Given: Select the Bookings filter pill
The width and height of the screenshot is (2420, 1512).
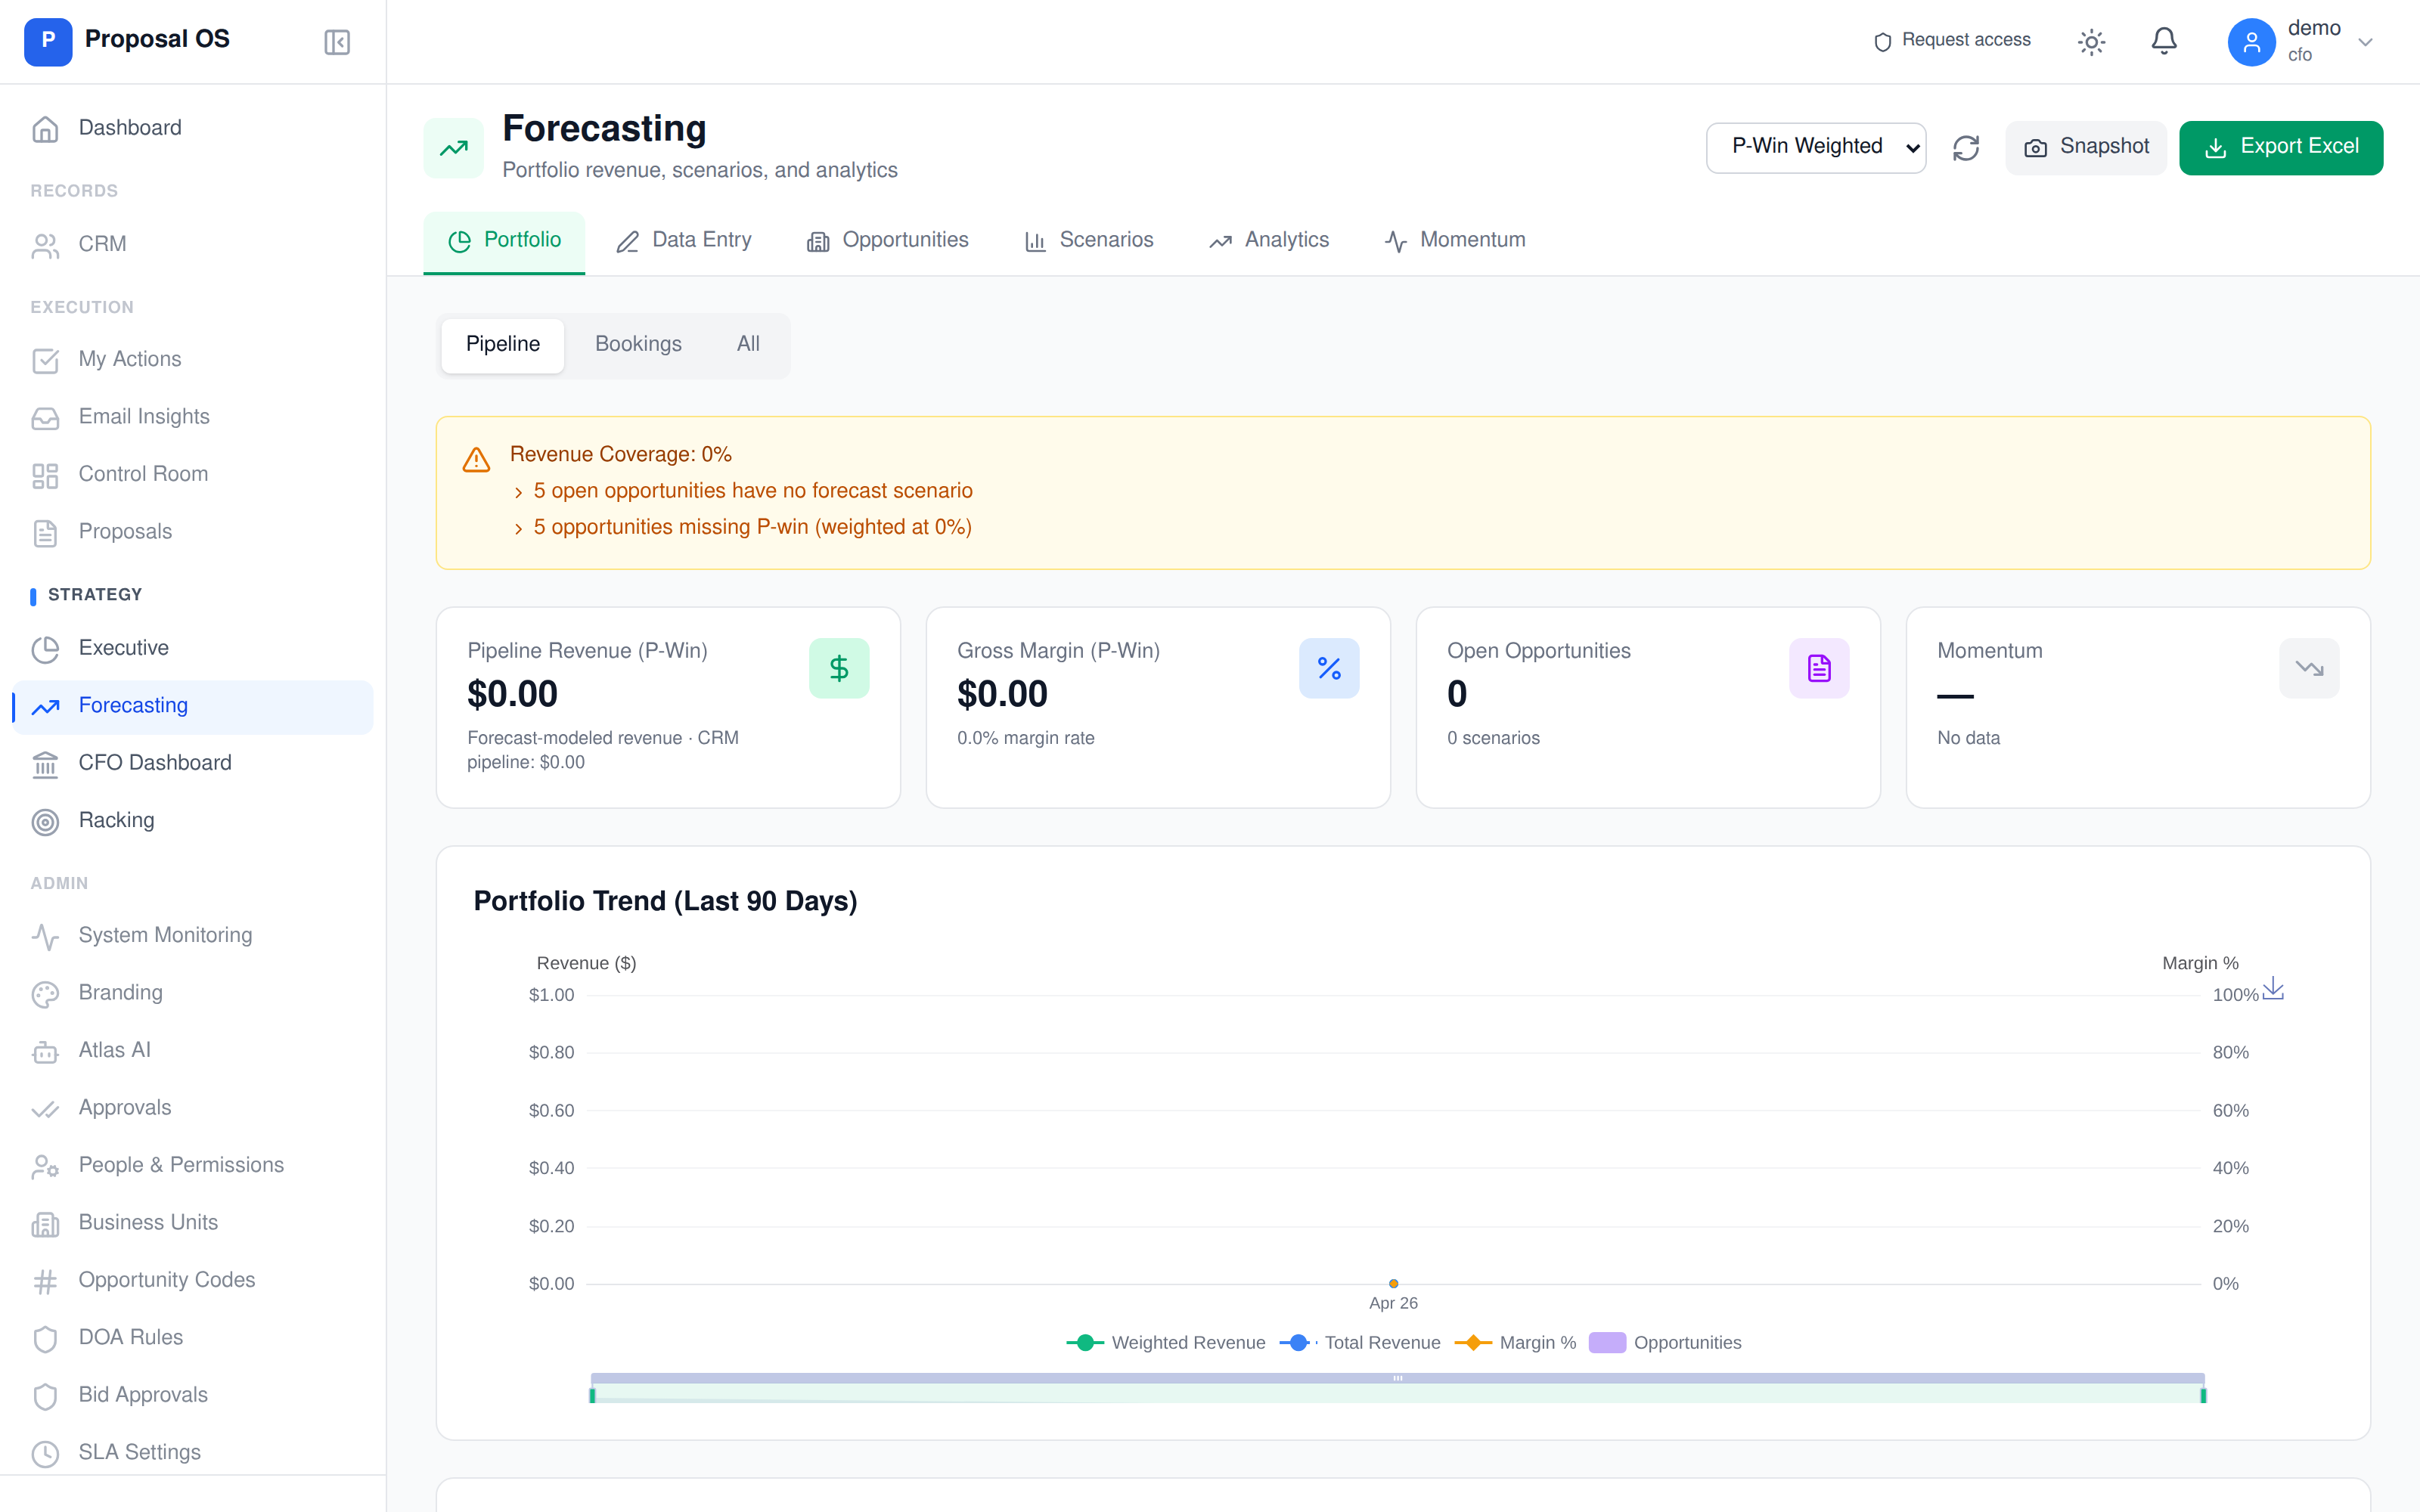Looking at the screenshot, I should [638, 344].
